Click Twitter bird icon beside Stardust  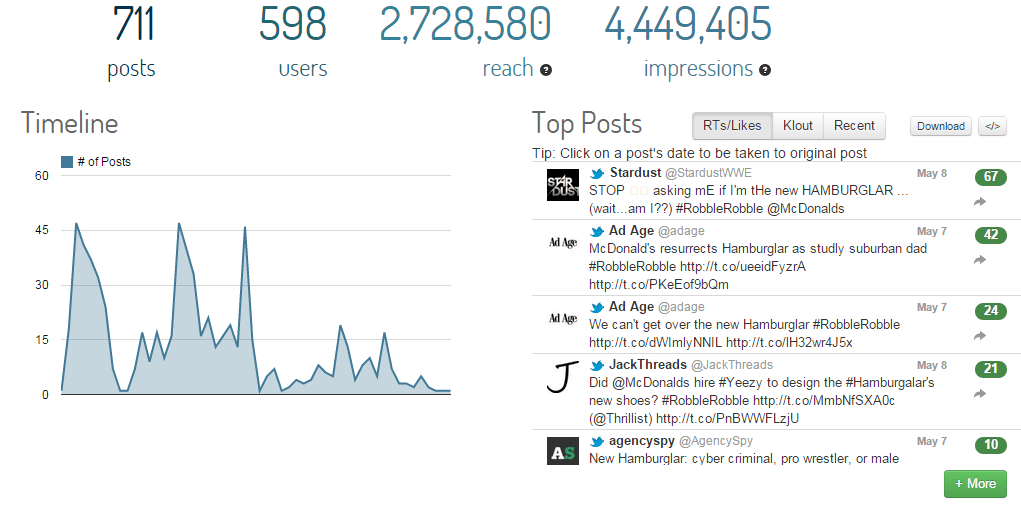pyautogui.click(x=598, y=174)
